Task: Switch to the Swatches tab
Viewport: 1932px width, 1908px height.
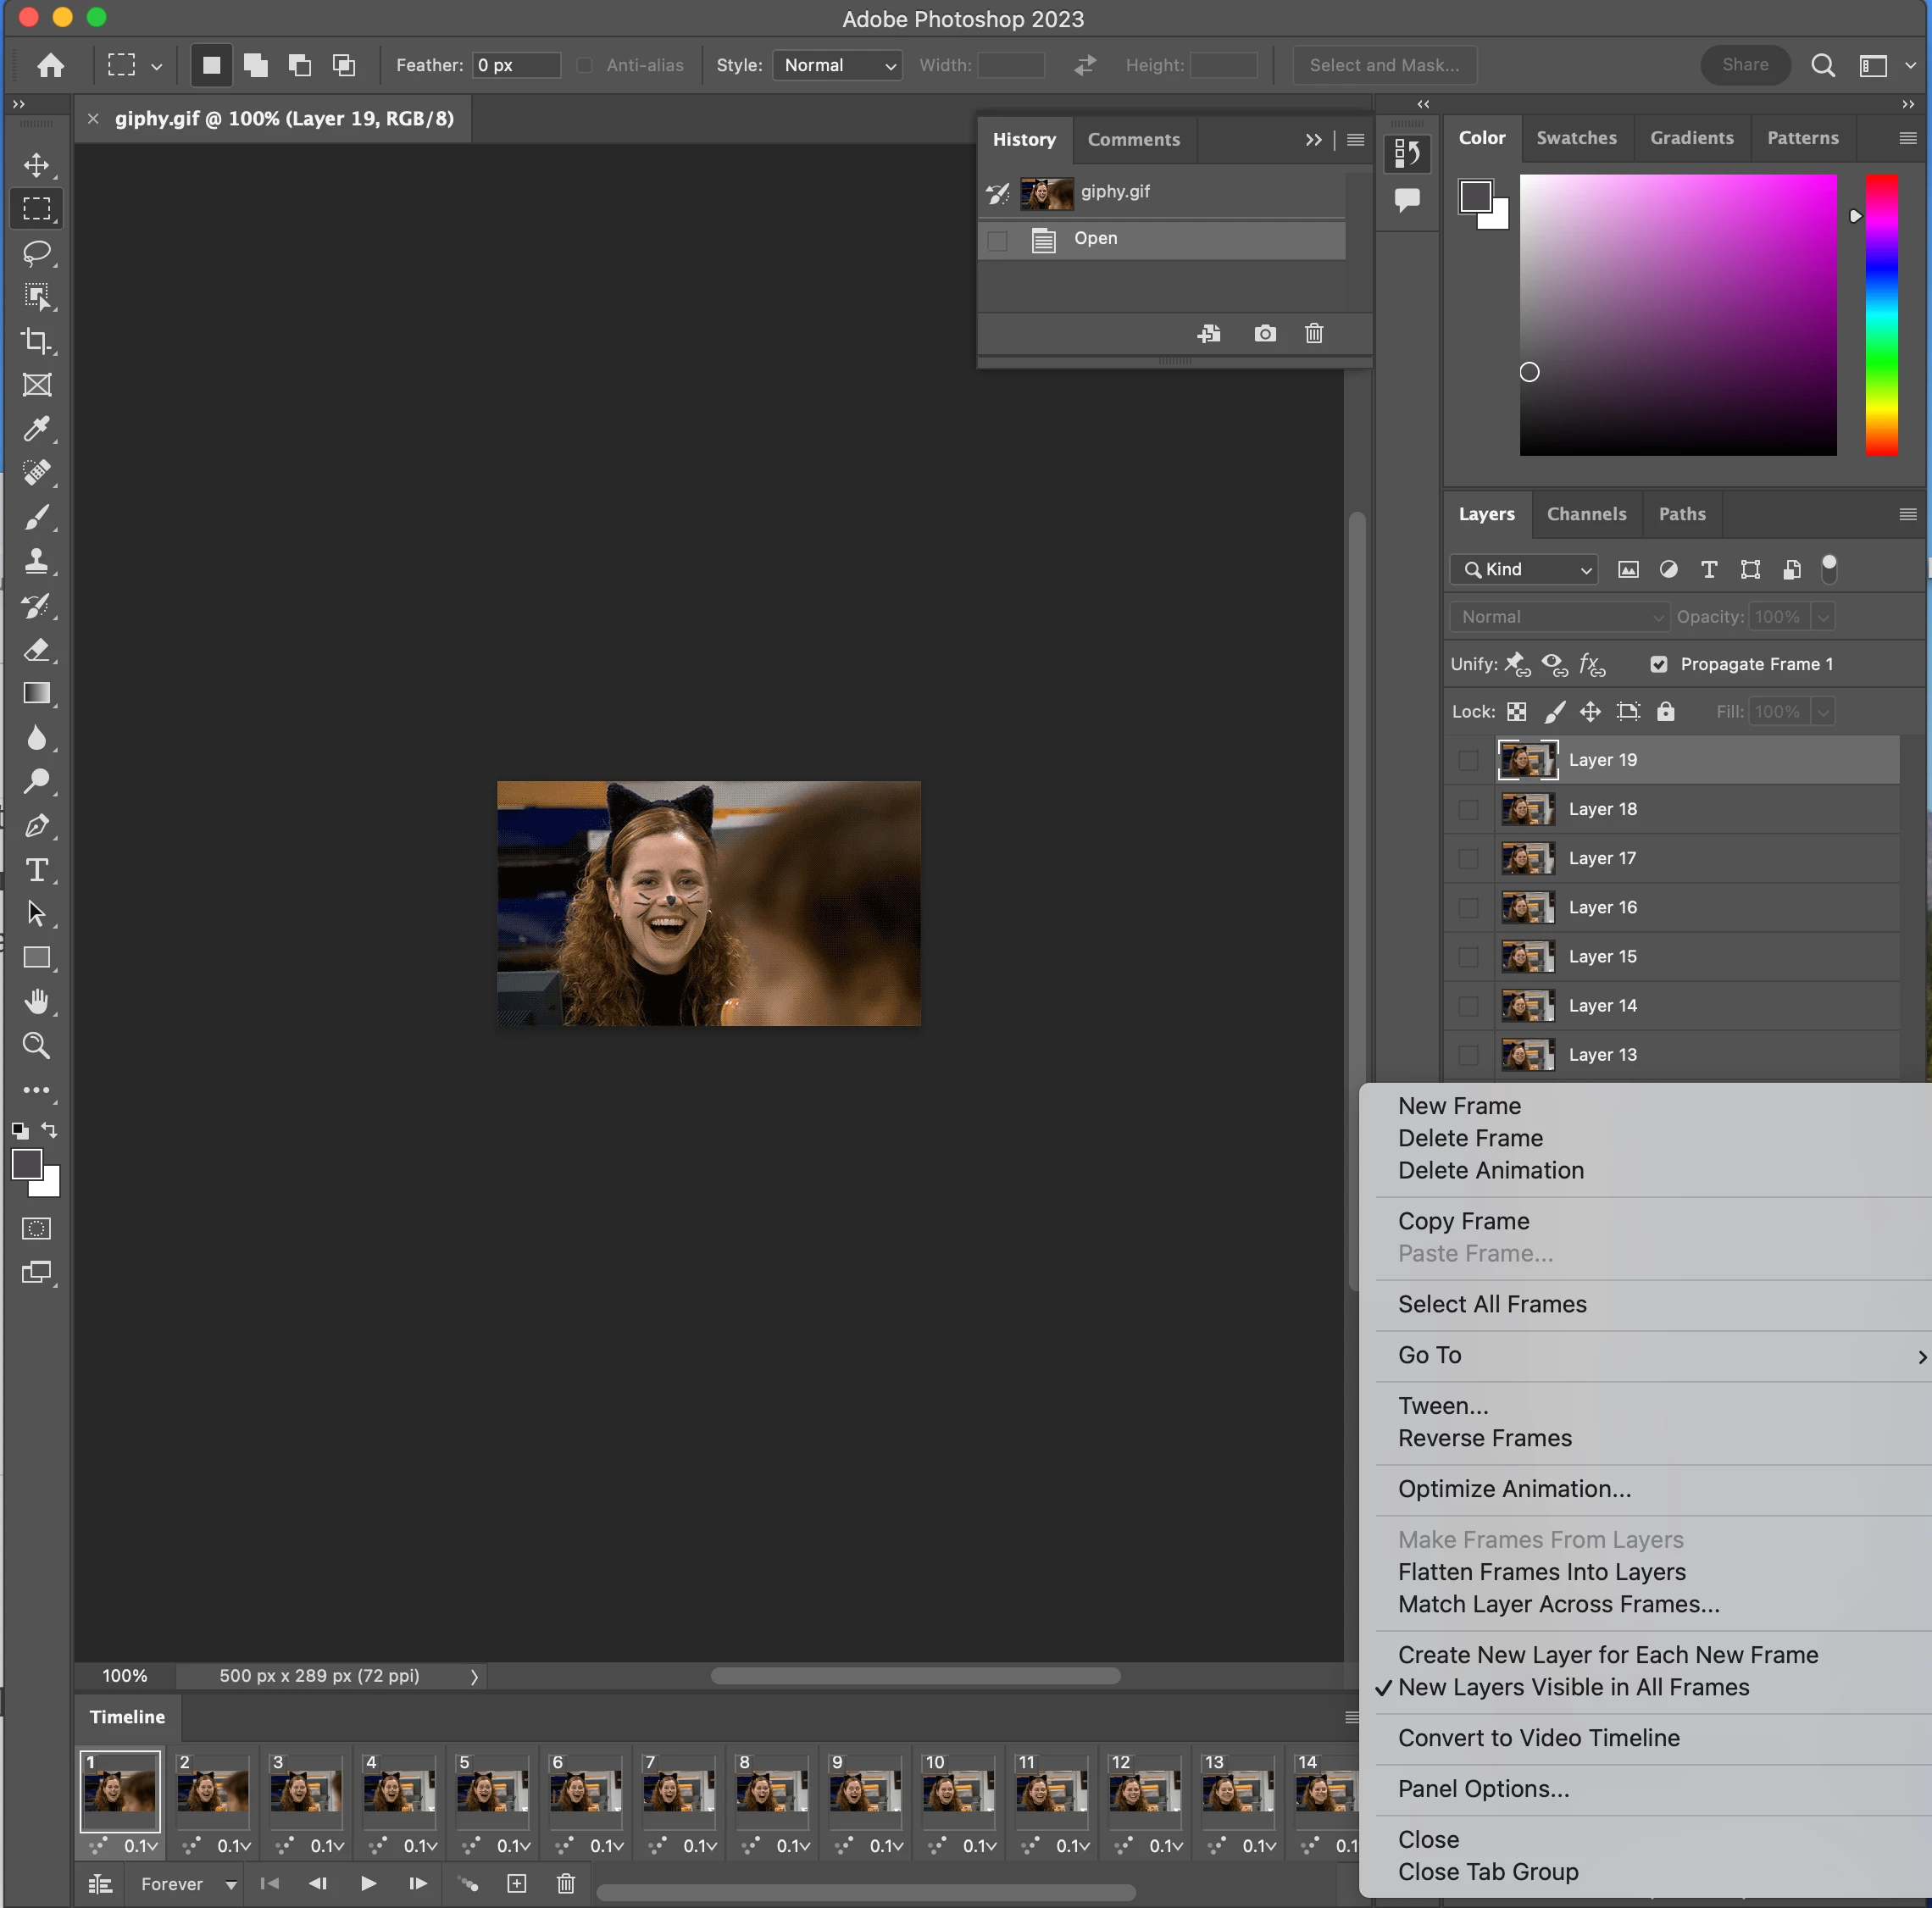Action: [1576, 138]
